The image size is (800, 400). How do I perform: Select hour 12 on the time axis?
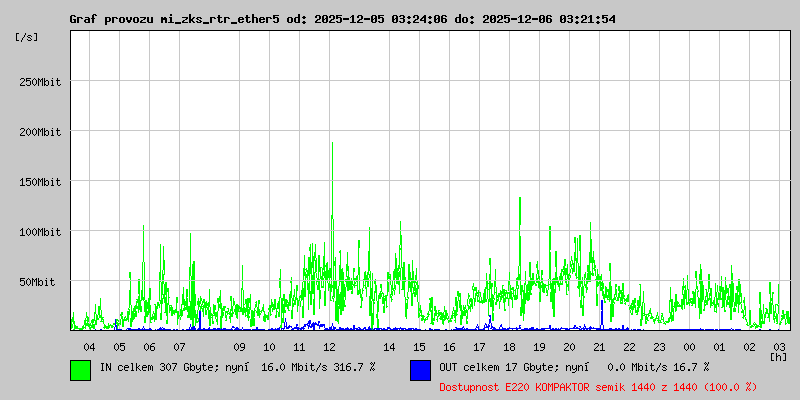(x=329, y=346)
